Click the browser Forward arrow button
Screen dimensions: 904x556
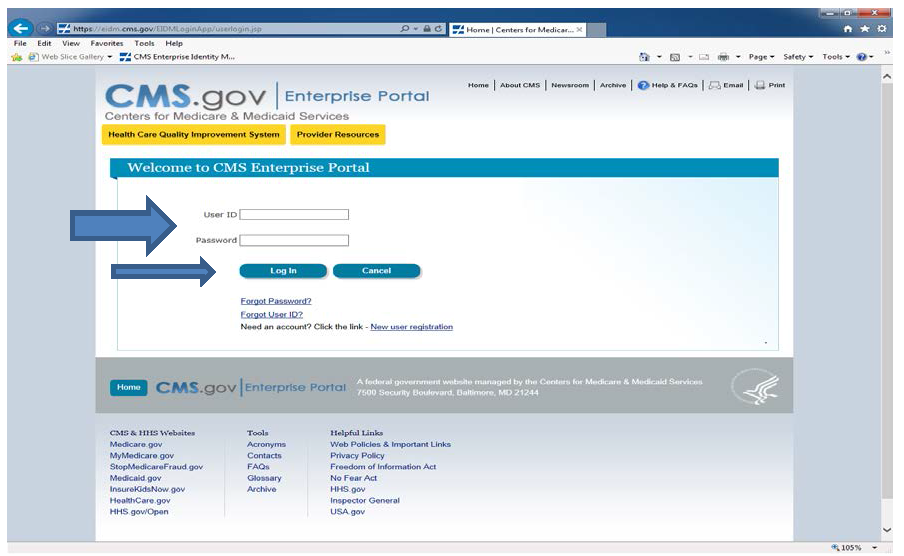coord(45,28)
